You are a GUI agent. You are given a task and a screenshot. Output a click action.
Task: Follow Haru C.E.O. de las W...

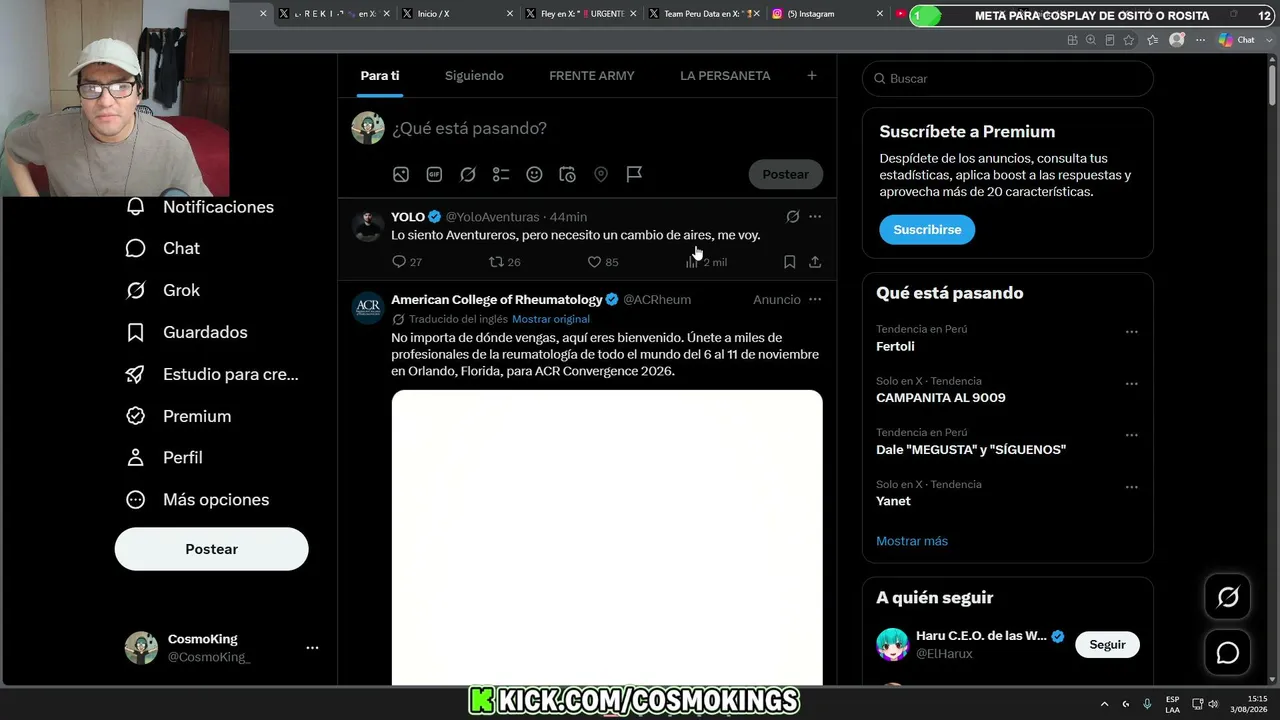(1107, 645)
